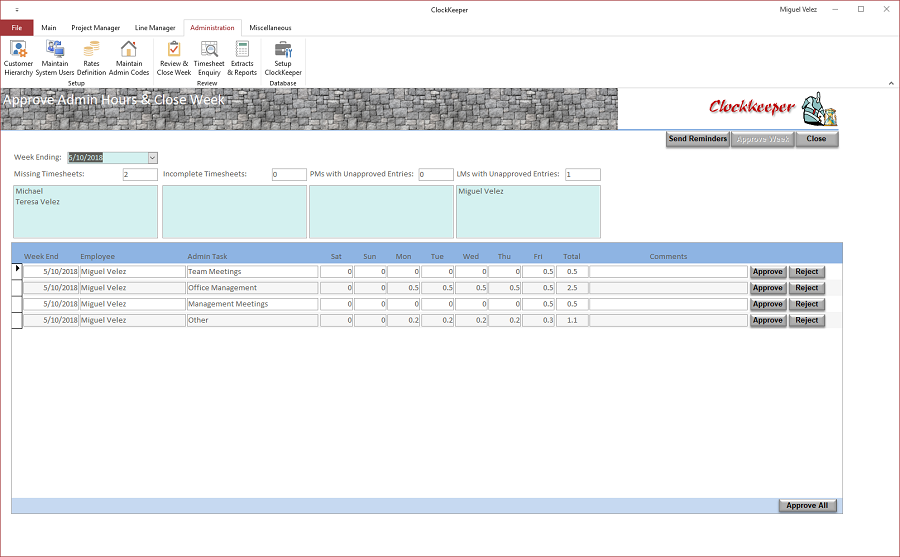Click the 2.5 total for Office Management
900x557 pixels.
pyautogui.click(x=572, y=288)
